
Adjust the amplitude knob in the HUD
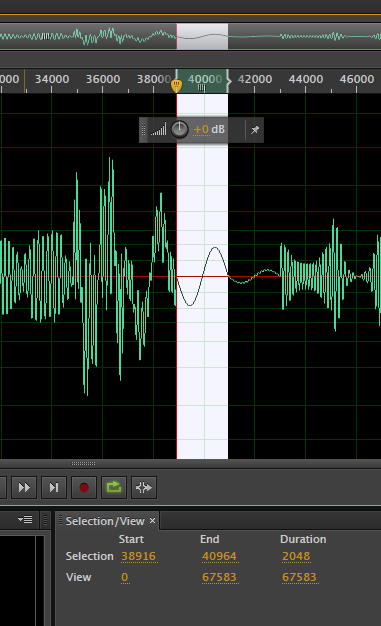point(179,130)
